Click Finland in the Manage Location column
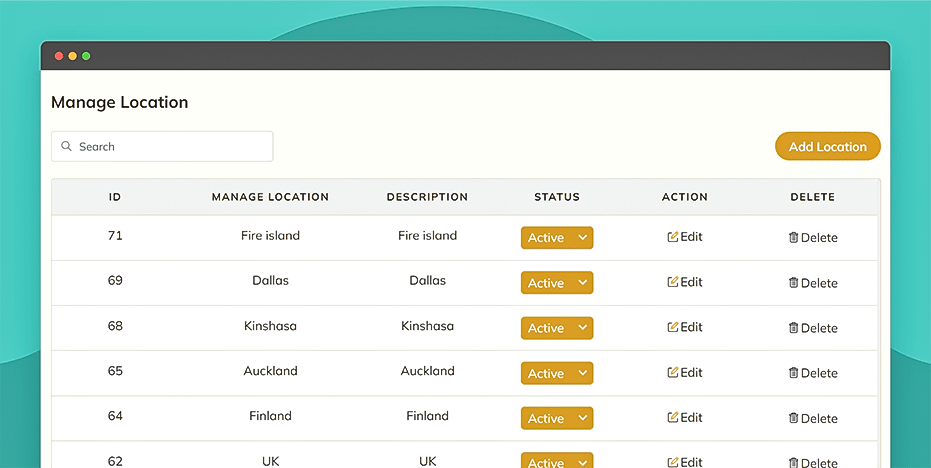This screenshot has height=468, width=931. tap(270, 416)
